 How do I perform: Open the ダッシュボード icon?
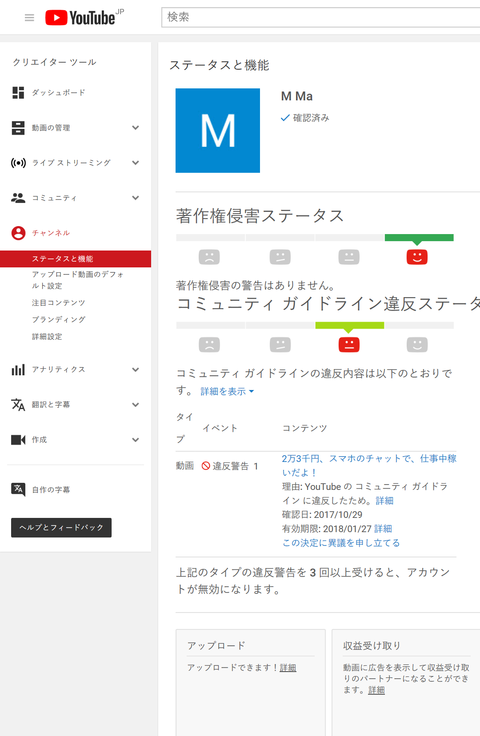18,92
